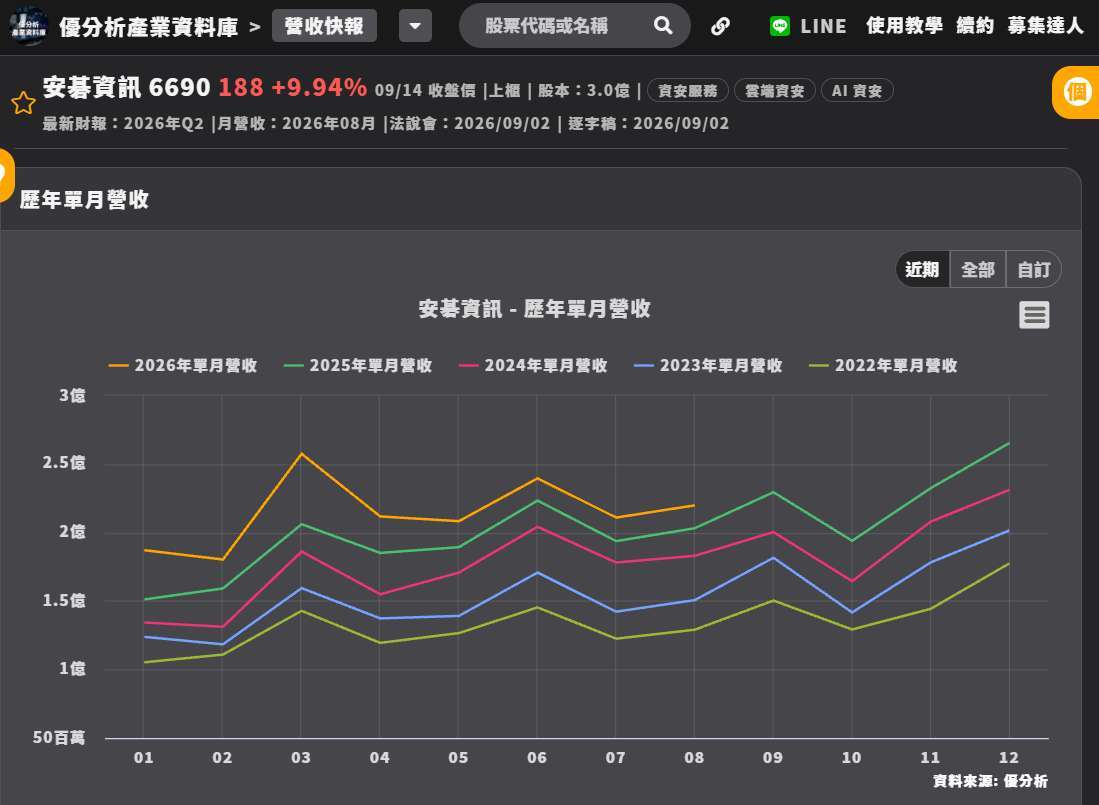1099x805 pixels.
Task: Focus the 股票代碼或名稱 search field
Action: click(x=547, y=27)
